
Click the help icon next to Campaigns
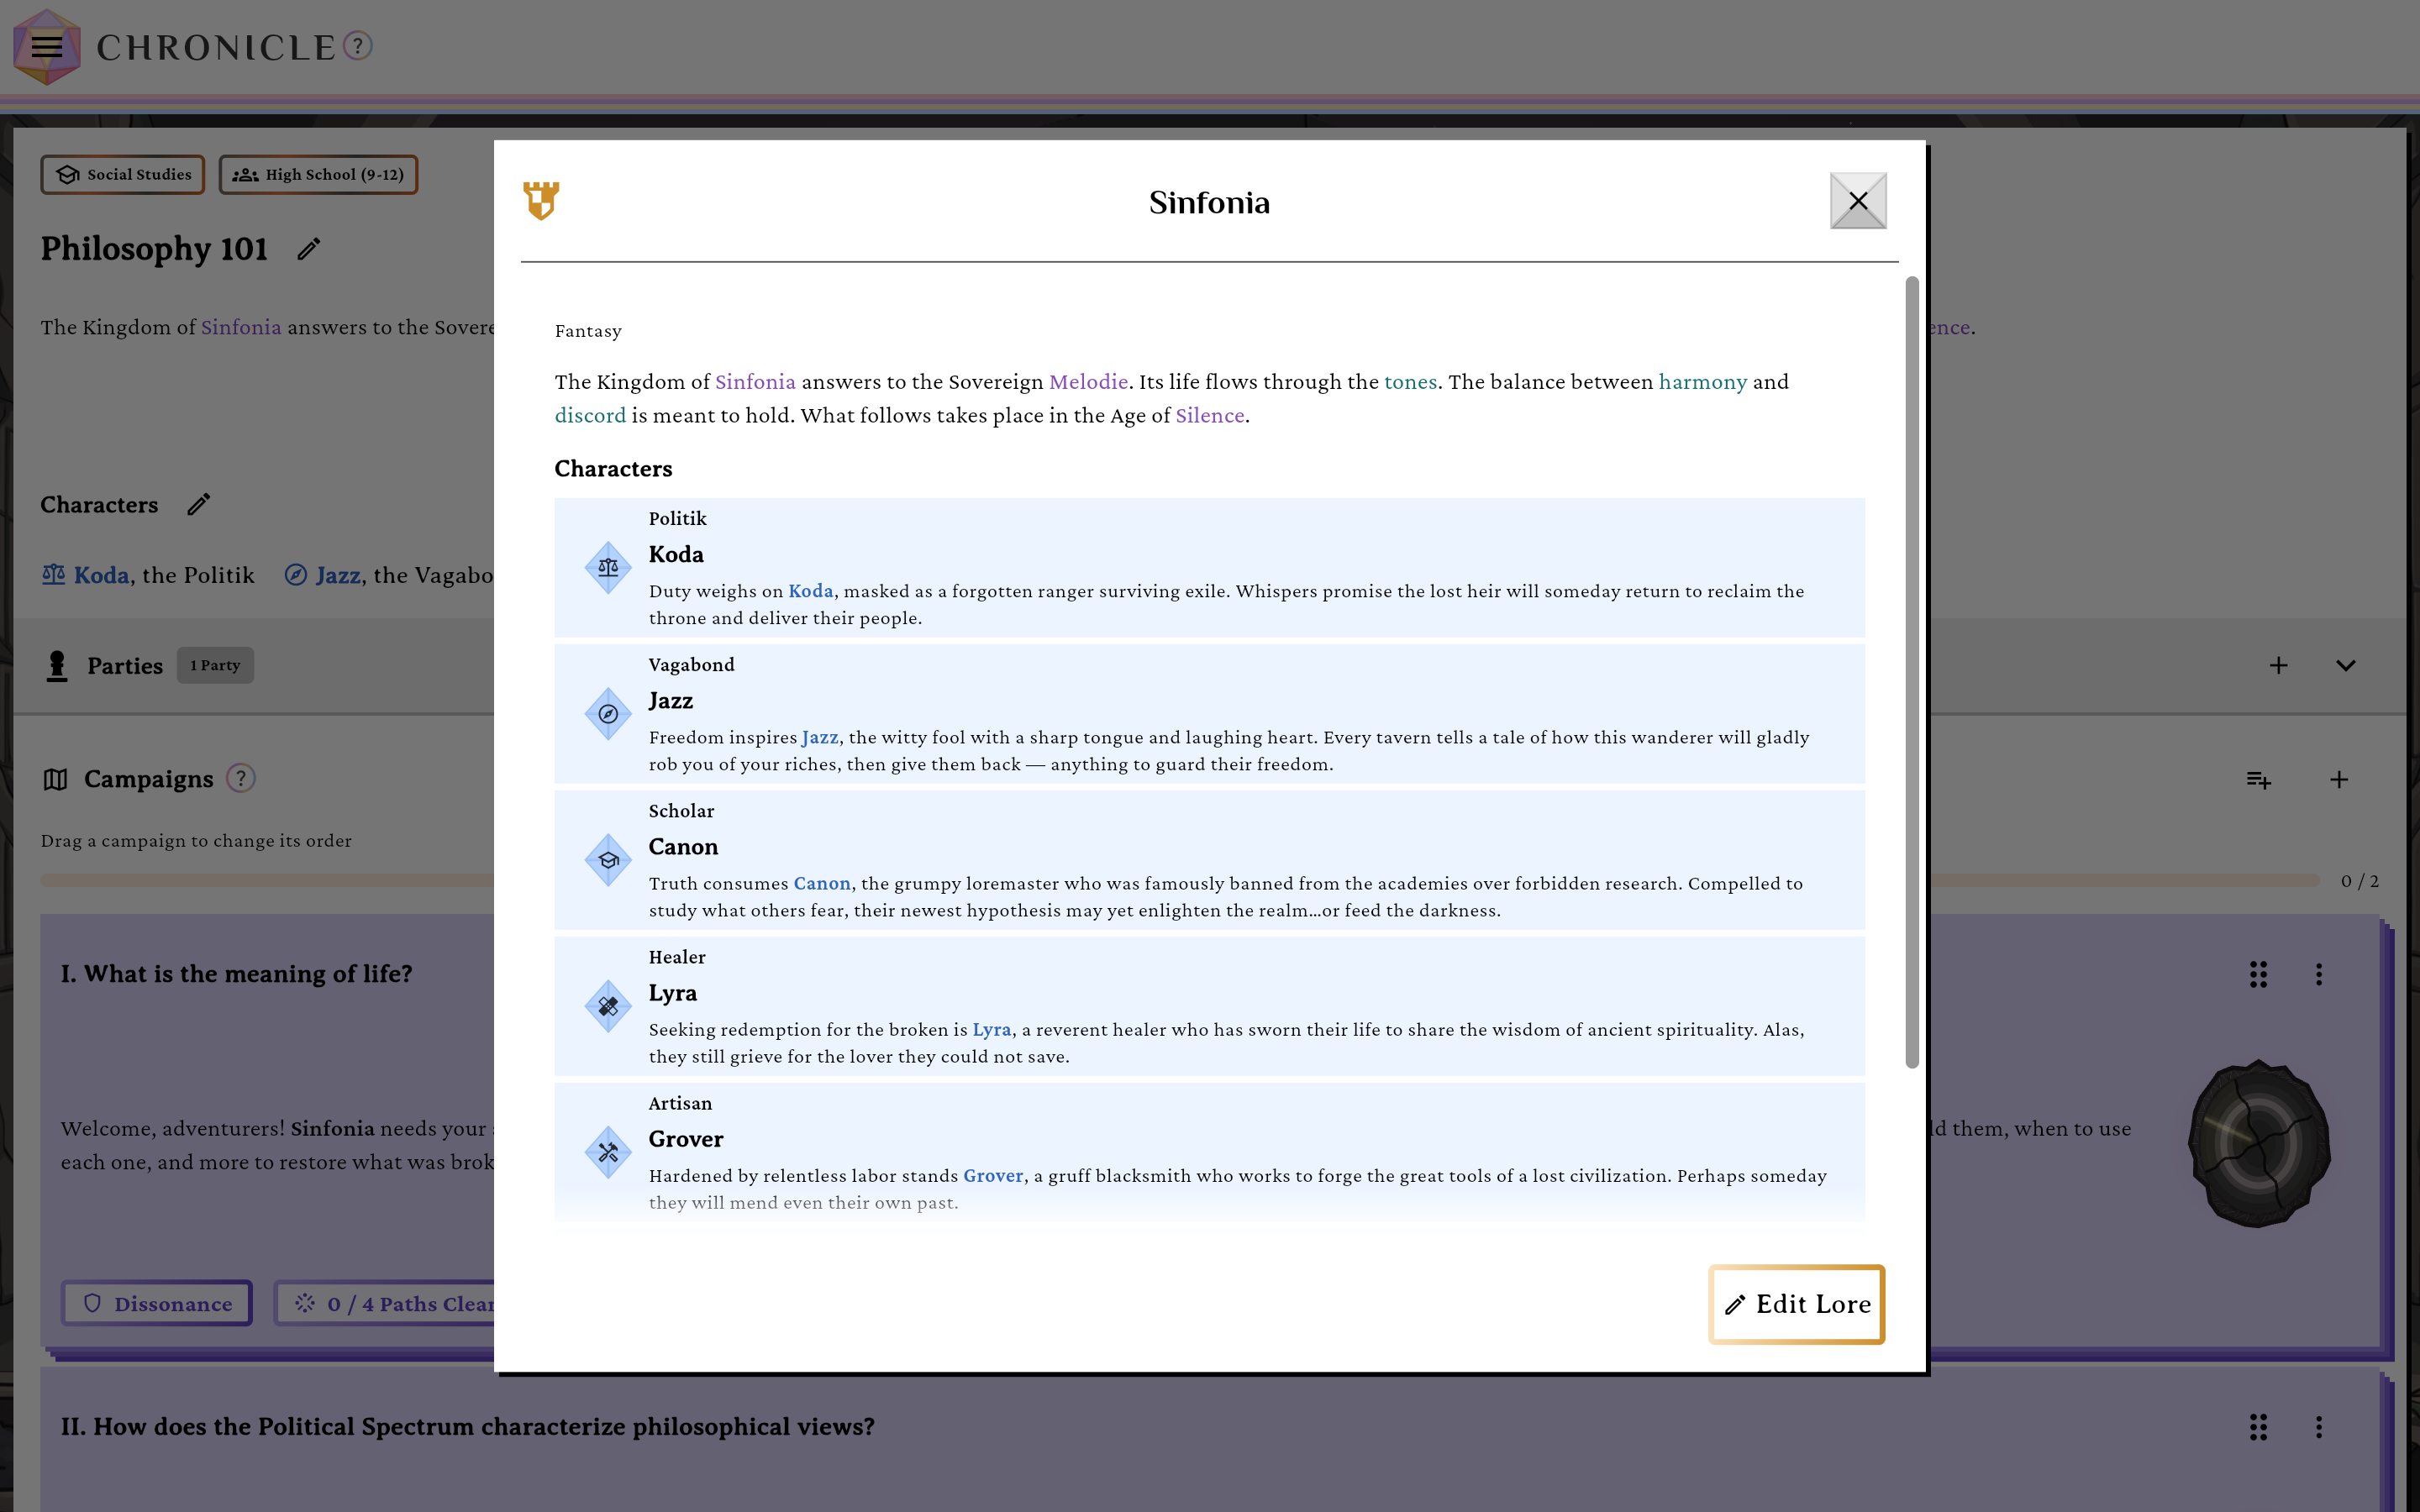pos(240,778)
